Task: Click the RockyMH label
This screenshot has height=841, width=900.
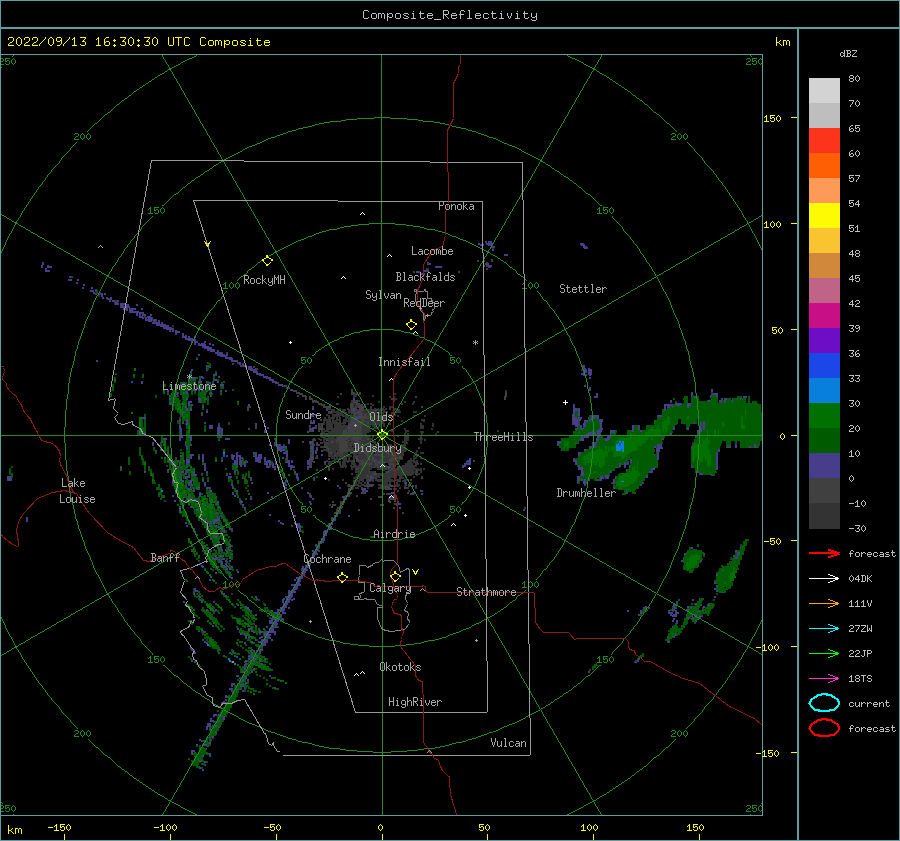Action: [x=264, y=280]
